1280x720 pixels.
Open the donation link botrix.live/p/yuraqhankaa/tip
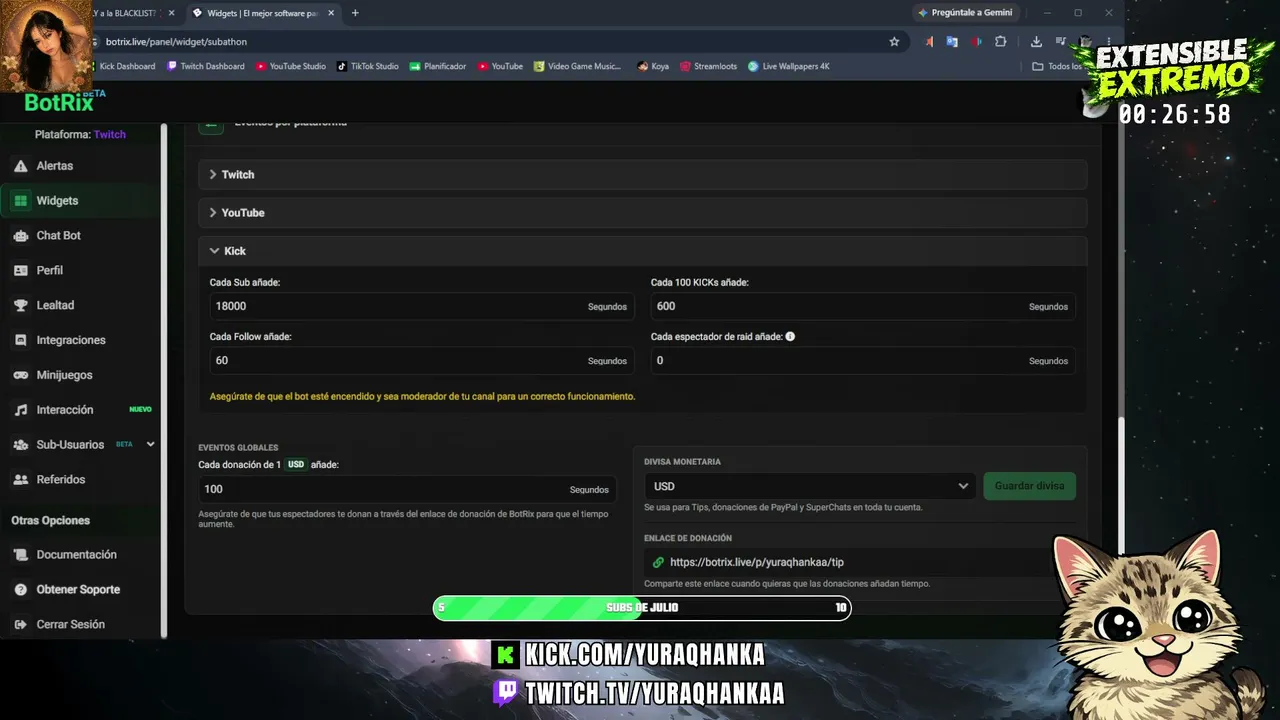(757, 563)
